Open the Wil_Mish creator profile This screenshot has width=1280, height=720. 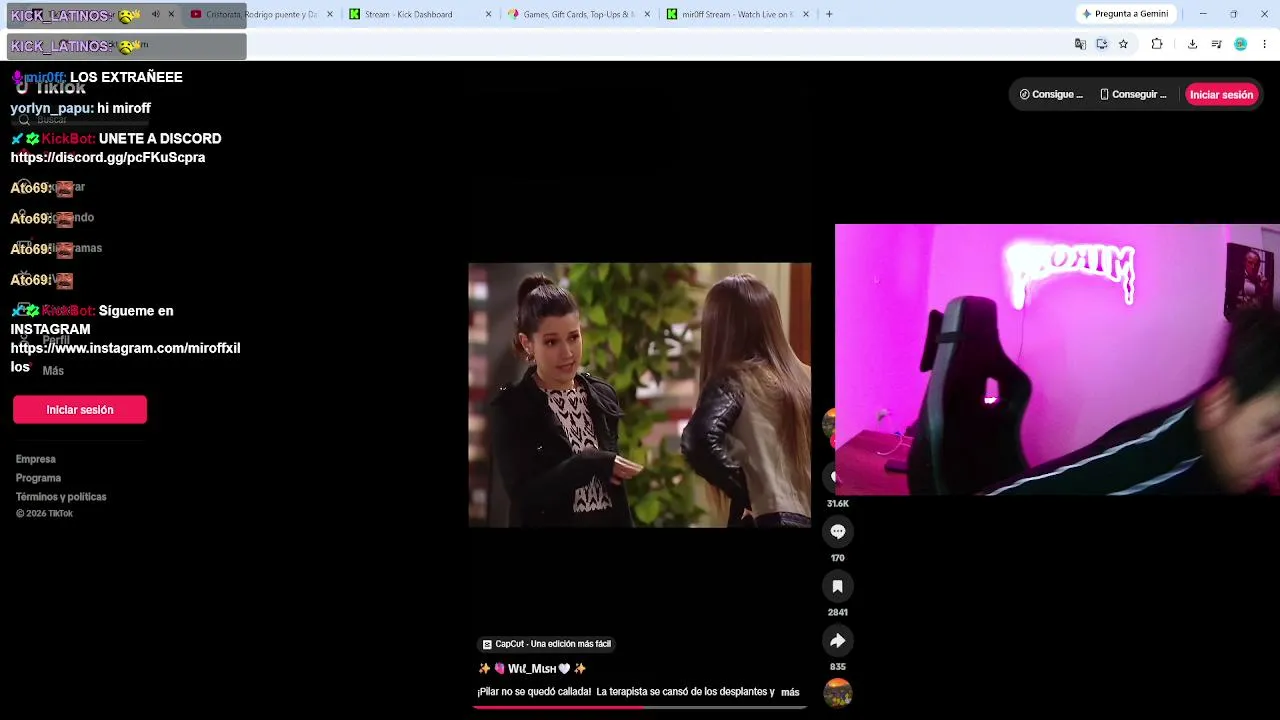(x=533, y=668)
